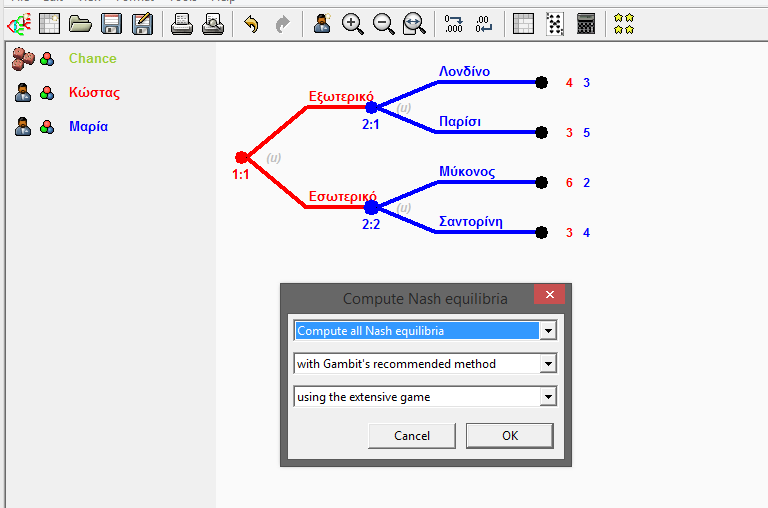This screenshot has width=768, height=508.
Task: Click the Εσωτερικό action label
Action: tap(343, 196)
